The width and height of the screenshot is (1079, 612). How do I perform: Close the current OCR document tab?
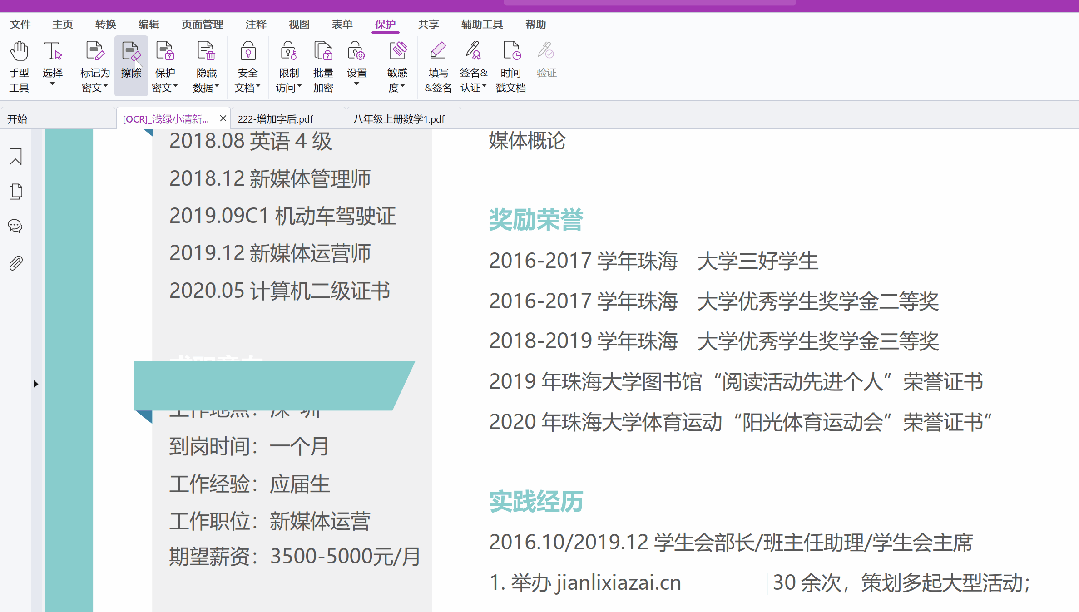223,118
